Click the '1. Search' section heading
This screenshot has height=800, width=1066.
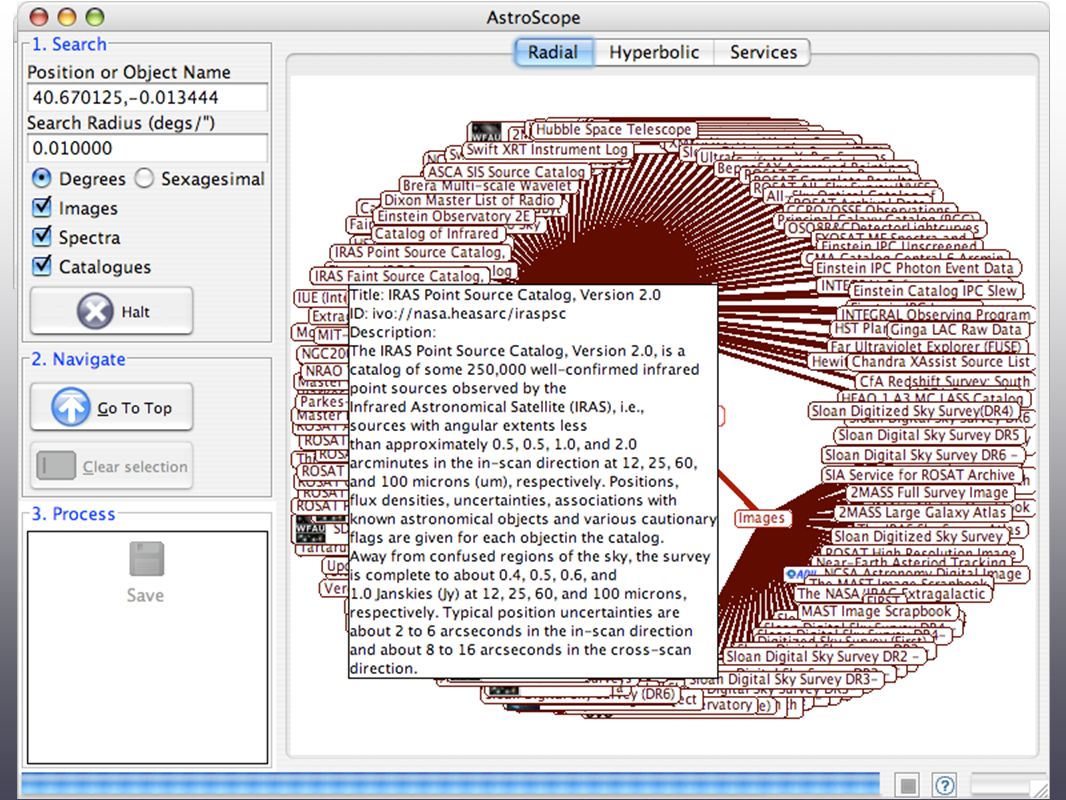pos(69,44)
